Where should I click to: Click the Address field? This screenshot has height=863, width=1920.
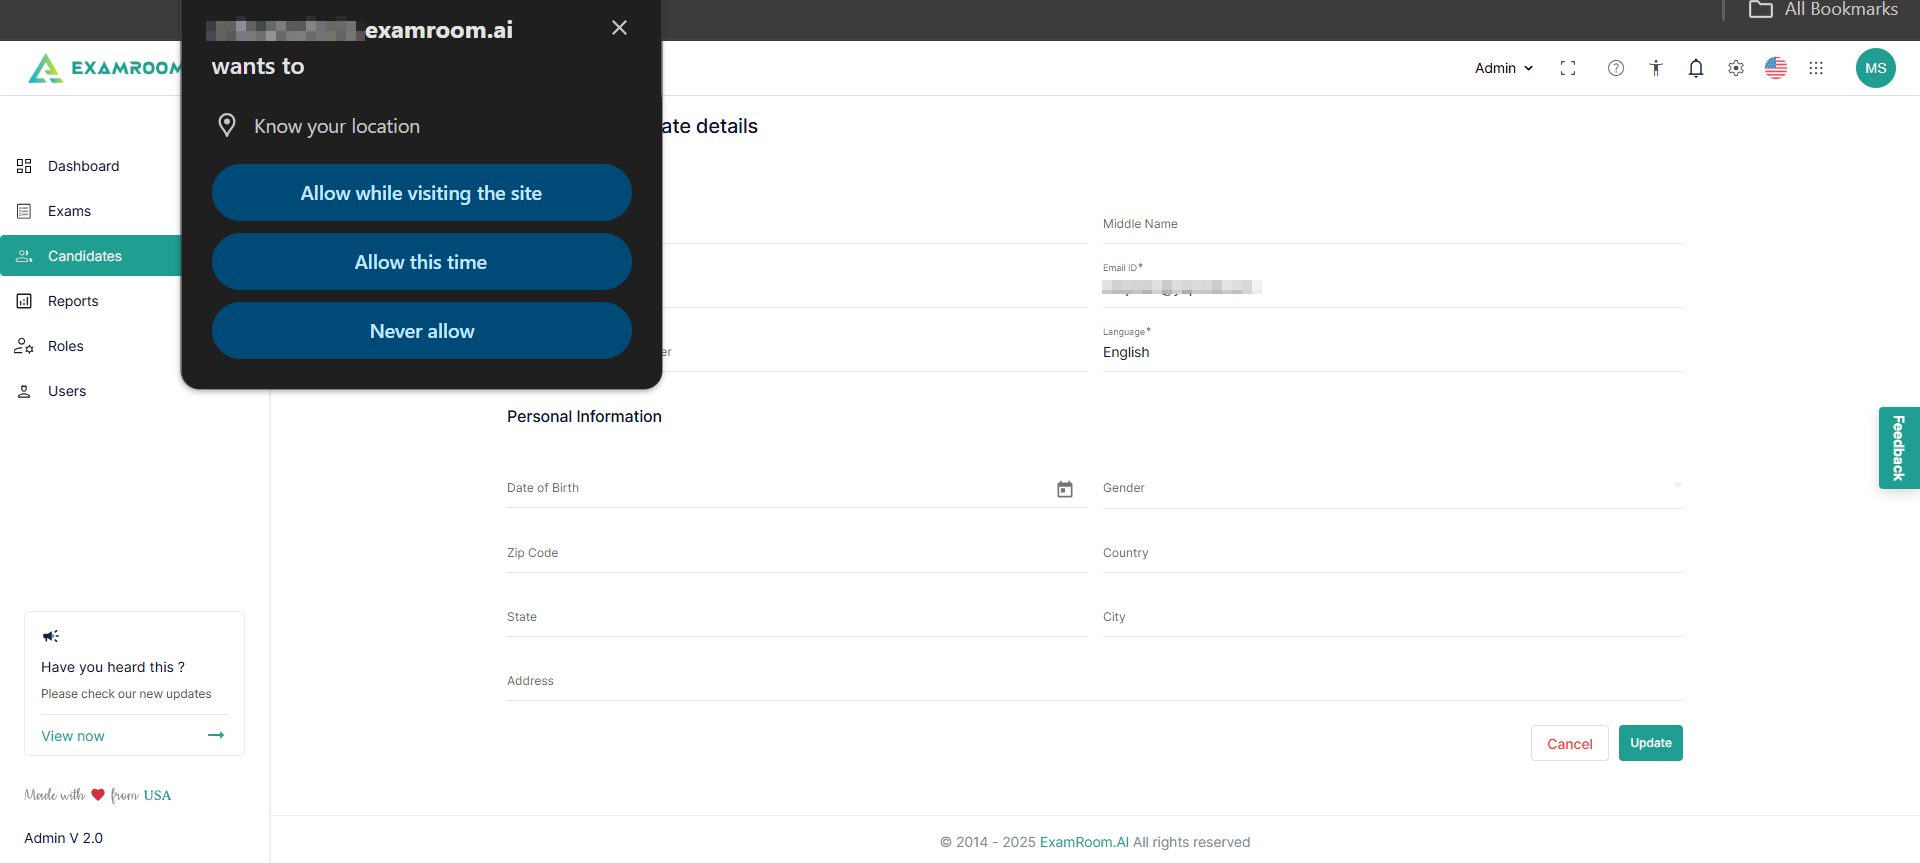(x=1095, y=681)
